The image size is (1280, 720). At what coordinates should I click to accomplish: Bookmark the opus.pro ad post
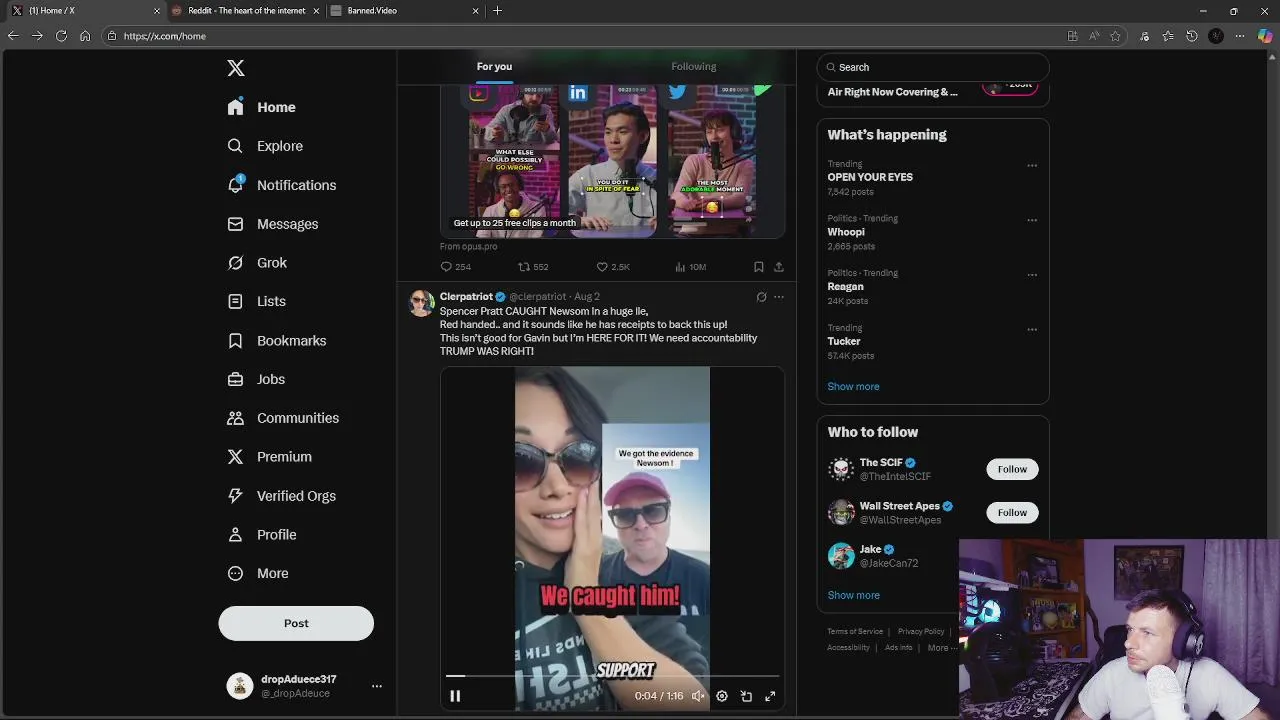coord(759,267)
